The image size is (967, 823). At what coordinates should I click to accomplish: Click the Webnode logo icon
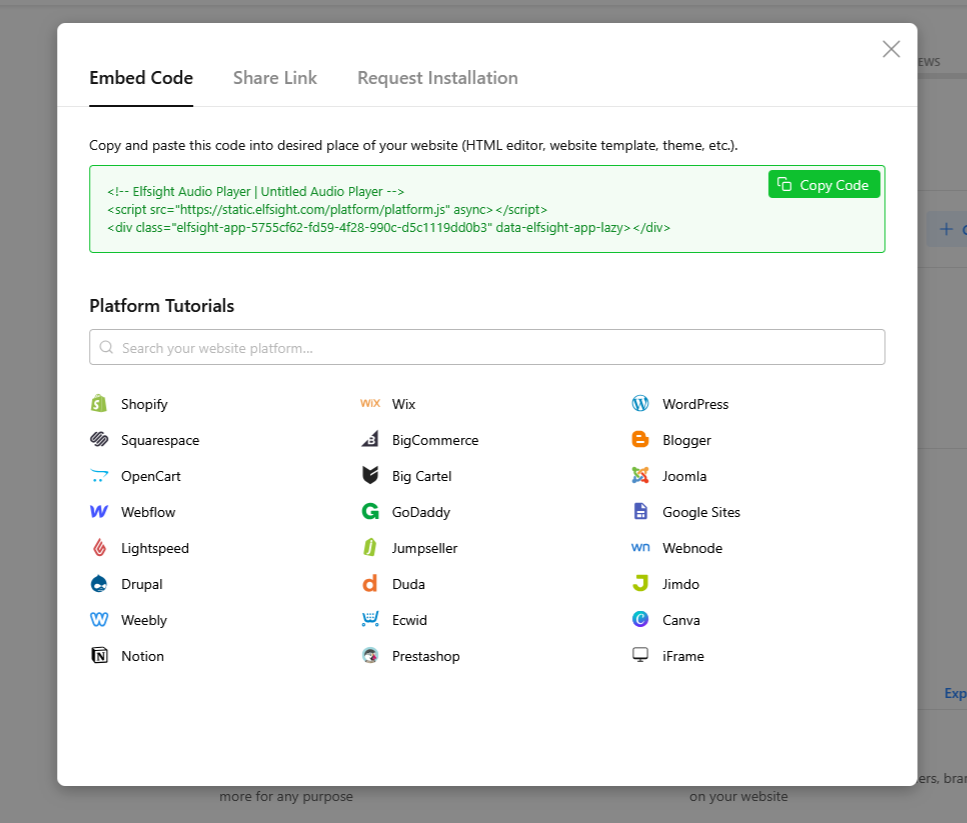(x=640, y=547)
